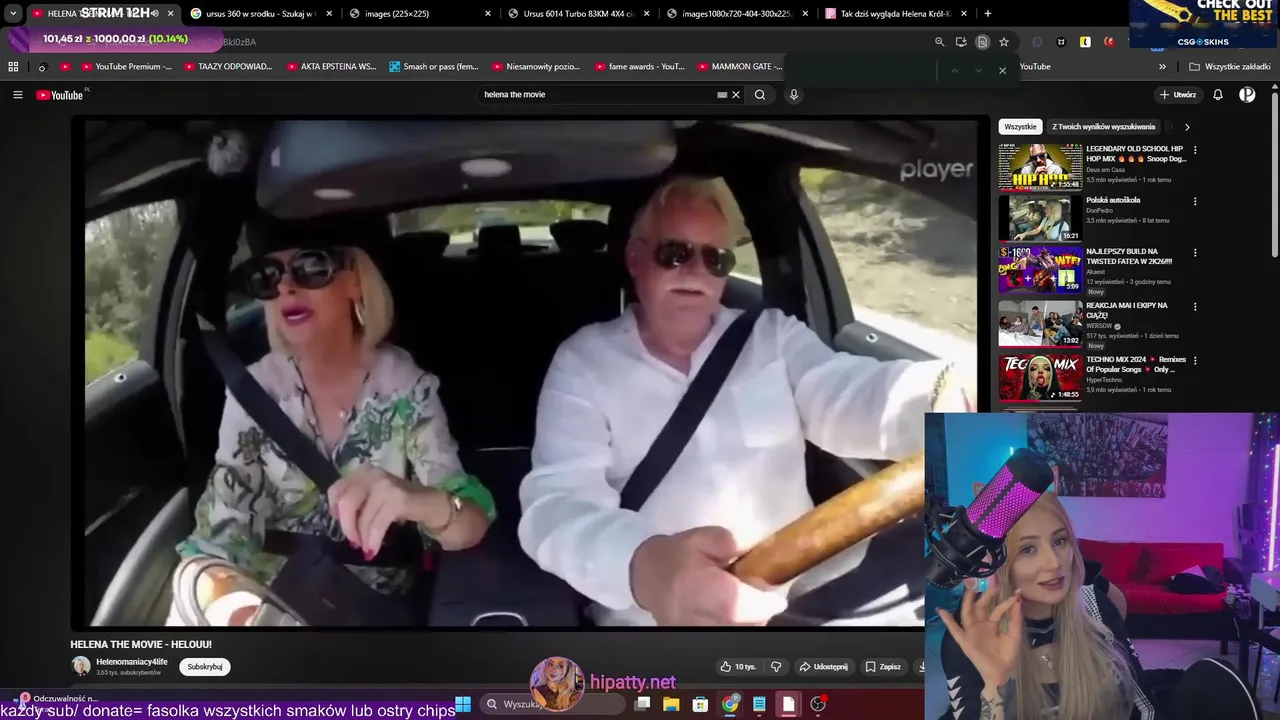Viewport: 1280px width, 720px height.
Task: Go to the YouTube home logo
Action: (x=60, y=95)
